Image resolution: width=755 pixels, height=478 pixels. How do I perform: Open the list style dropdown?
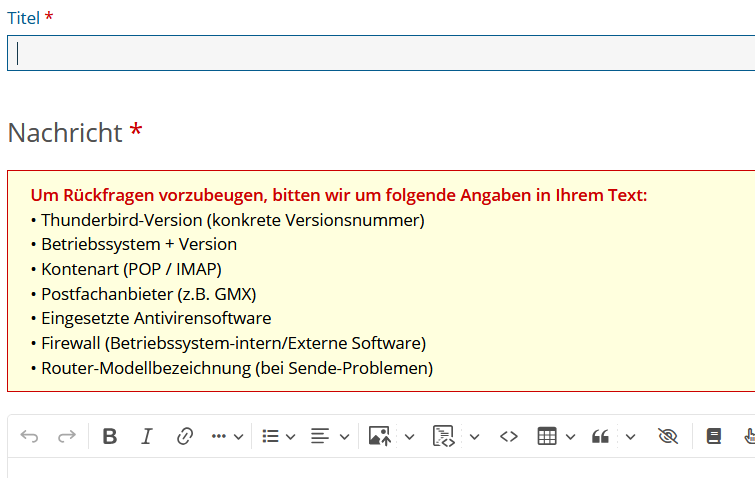point(278,436)
